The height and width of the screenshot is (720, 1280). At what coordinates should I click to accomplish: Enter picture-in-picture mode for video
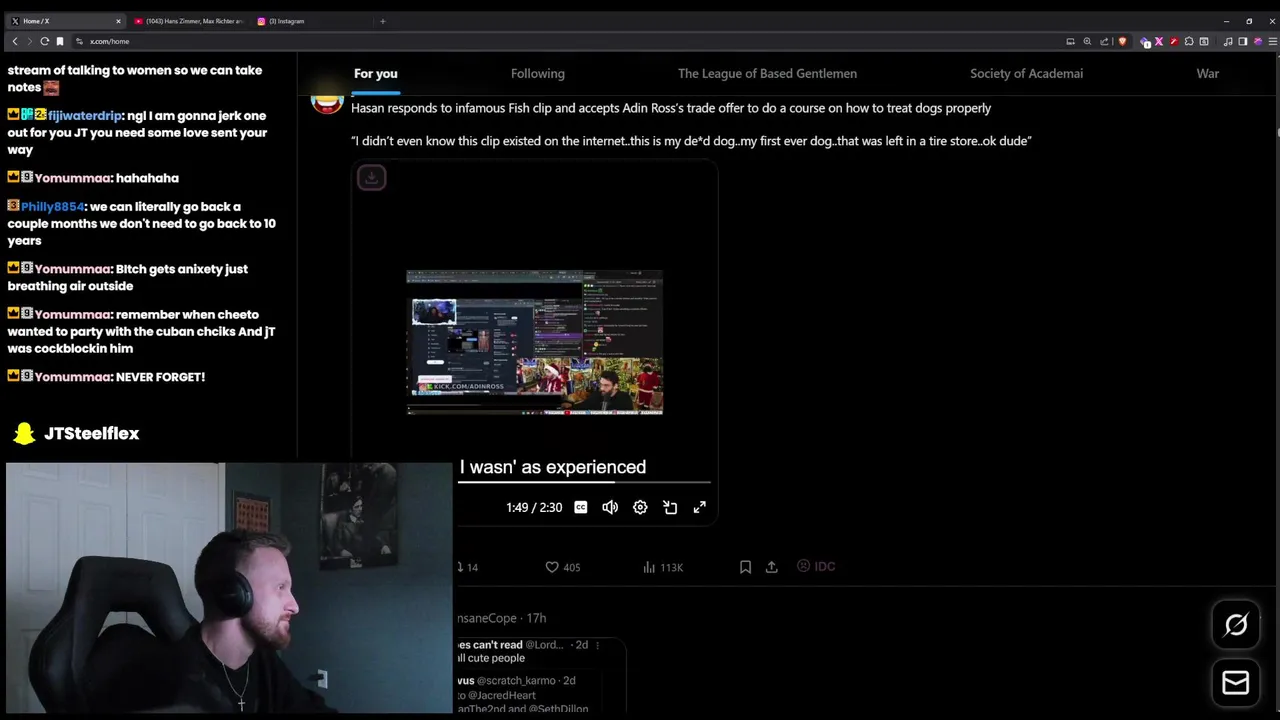point(670,507)
